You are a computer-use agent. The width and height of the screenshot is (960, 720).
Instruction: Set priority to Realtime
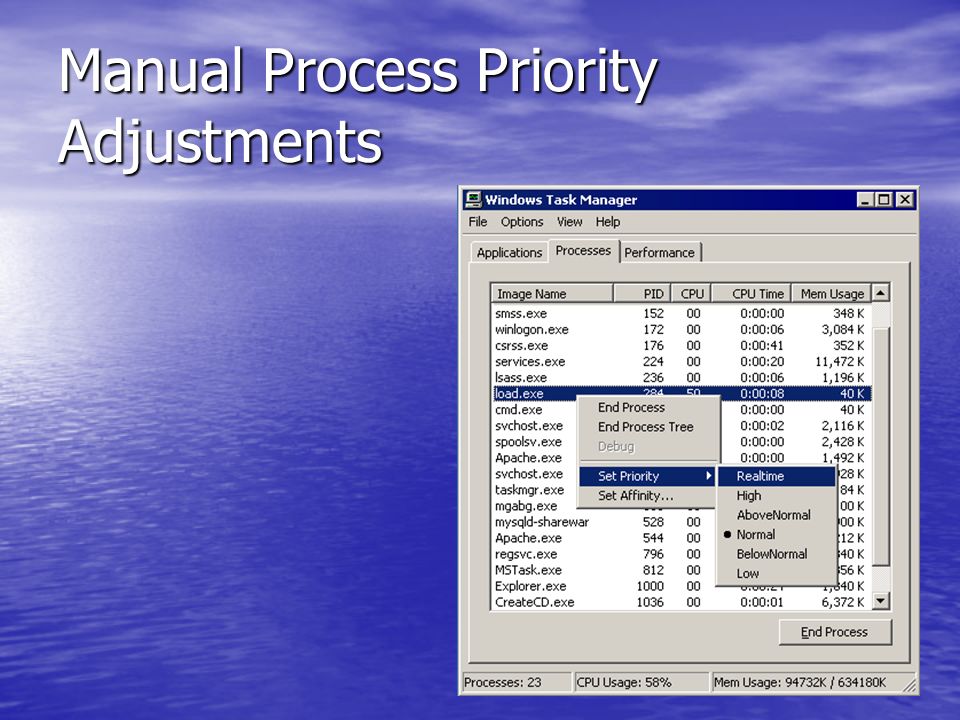pos(776,476)
